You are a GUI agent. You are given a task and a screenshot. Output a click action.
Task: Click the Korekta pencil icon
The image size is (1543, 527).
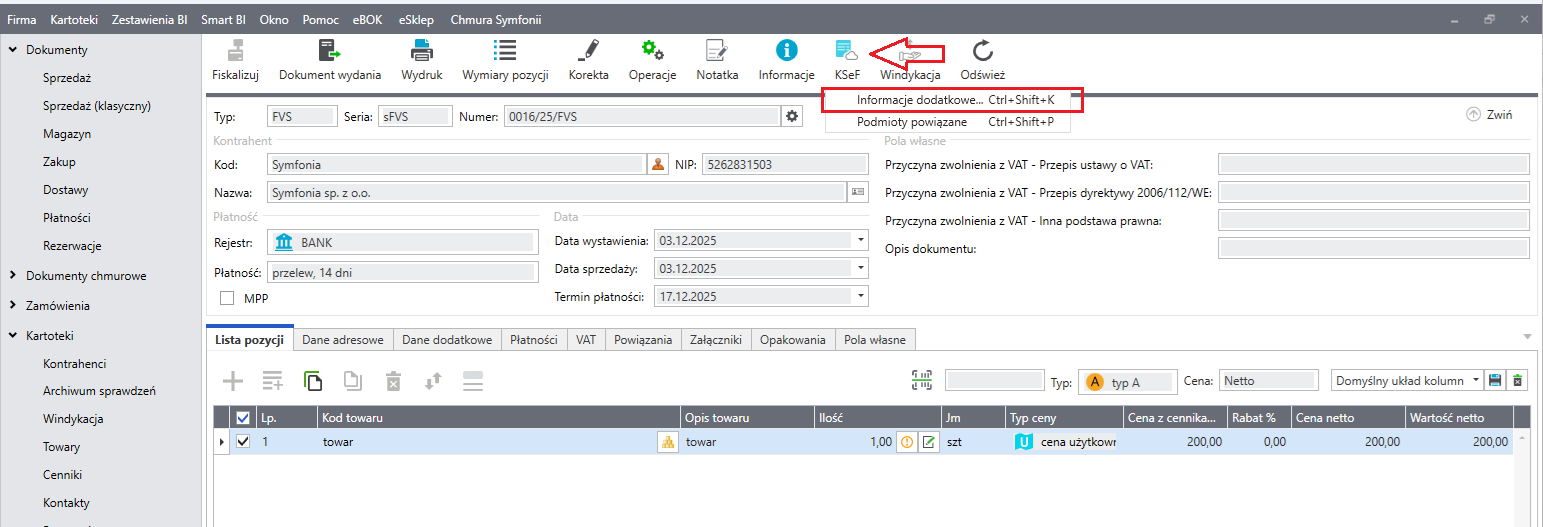click(588, 51)
